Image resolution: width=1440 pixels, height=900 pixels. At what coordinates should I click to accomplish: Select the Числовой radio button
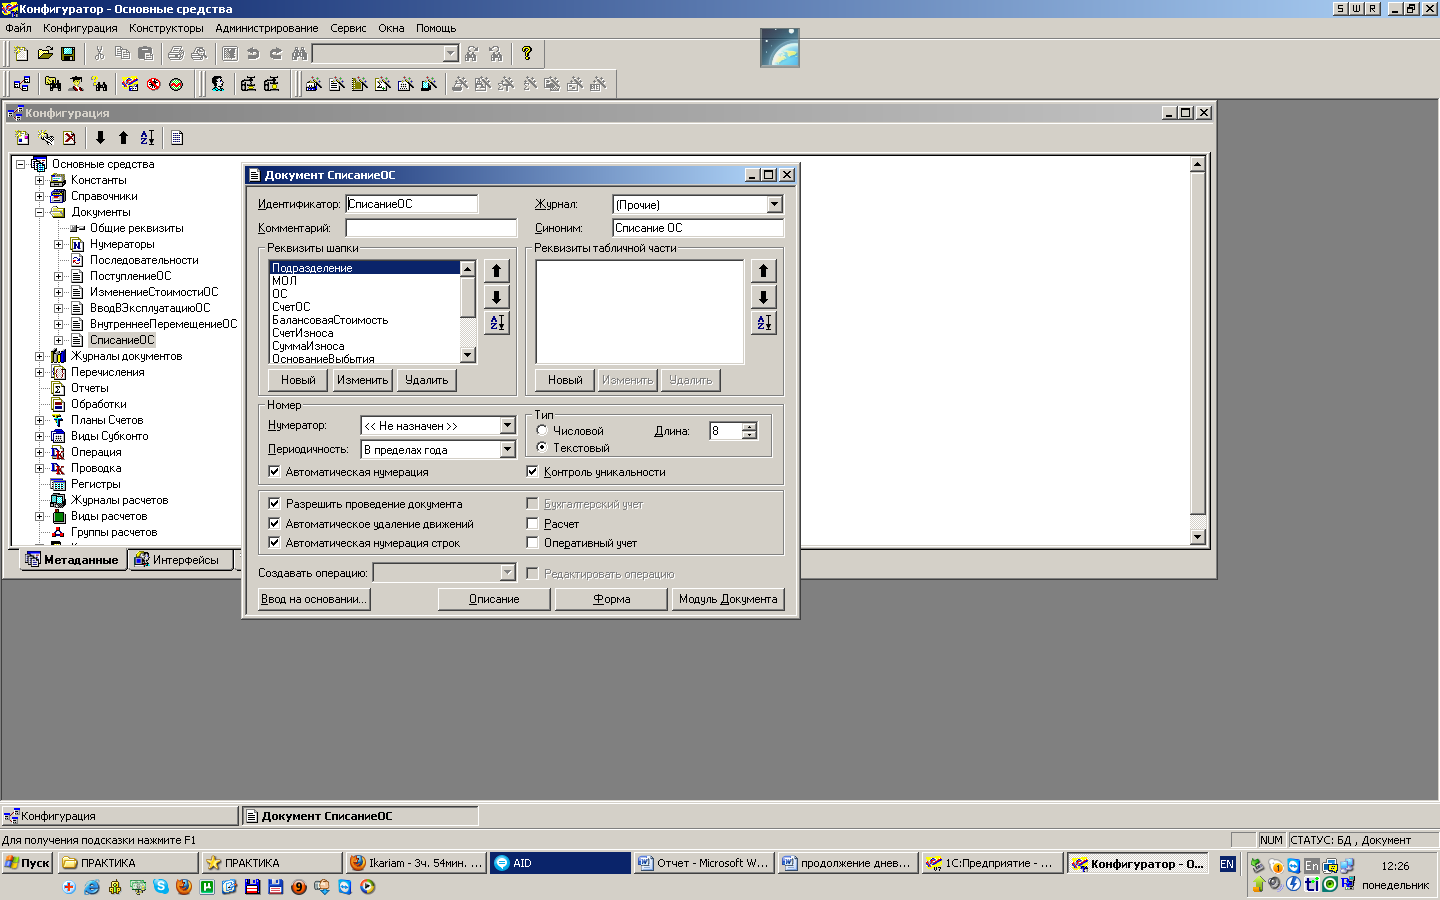click(x=541, y=430)
